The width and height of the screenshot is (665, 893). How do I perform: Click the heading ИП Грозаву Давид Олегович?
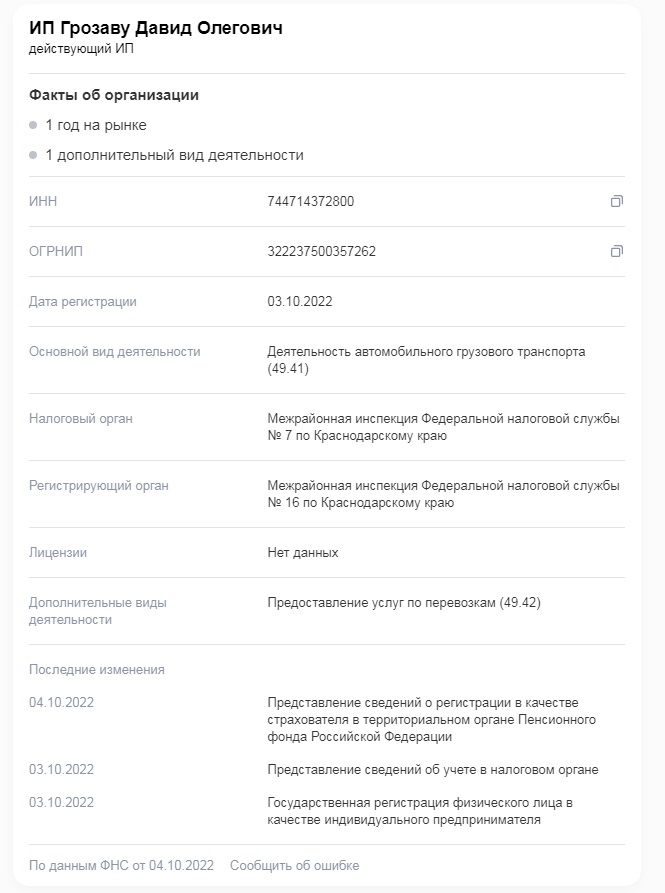[x=155, y=27]
